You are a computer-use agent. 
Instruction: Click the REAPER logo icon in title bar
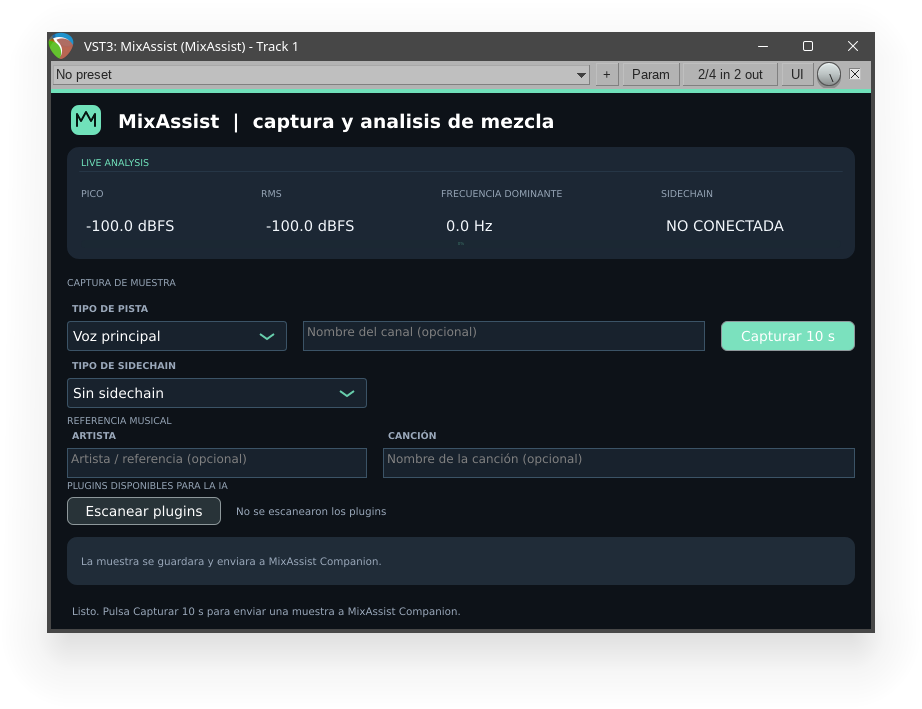click(61, 46)
